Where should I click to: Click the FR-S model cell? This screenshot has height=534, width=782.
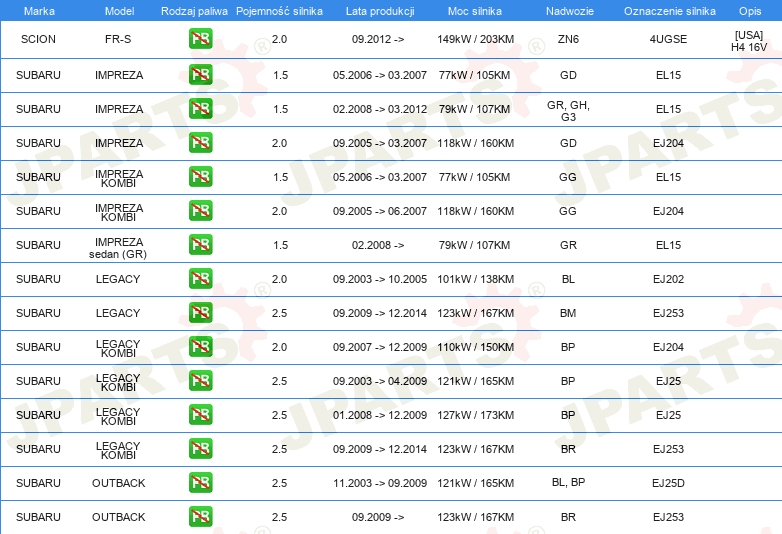click(118, 39)
